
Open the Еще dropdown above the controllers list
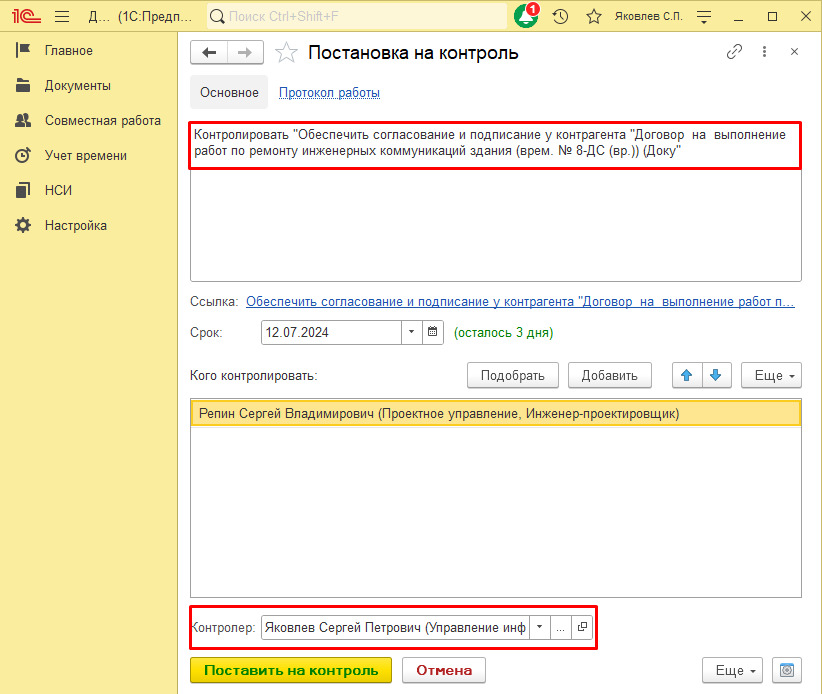click(x=771, y=375)
